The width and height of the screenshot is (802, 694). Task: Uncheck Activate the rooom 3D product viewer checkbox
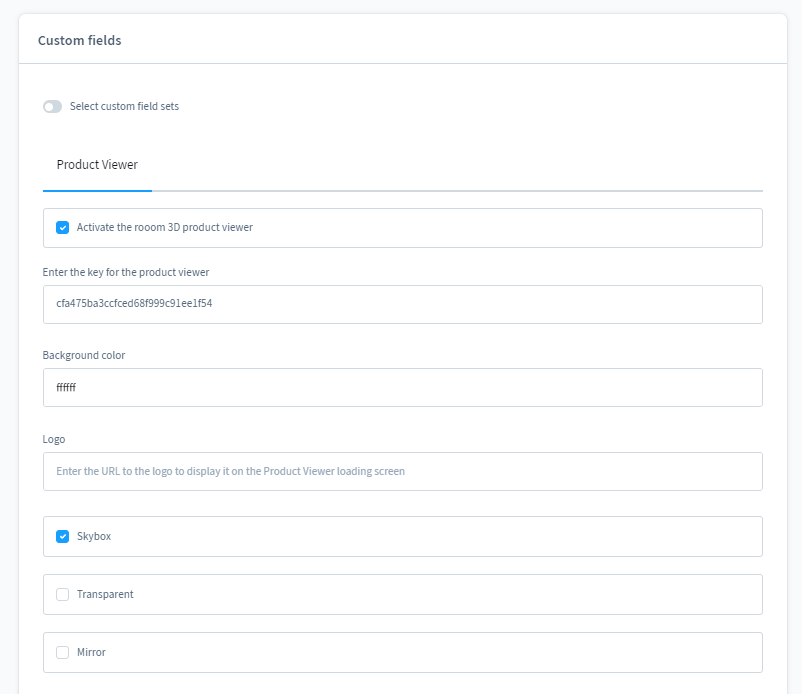[x=63, y=228]
